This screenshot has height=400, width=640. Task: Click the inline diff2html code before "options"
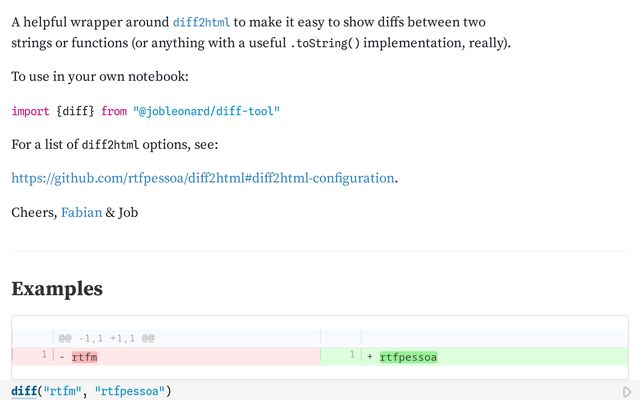(x=110, y=145)
